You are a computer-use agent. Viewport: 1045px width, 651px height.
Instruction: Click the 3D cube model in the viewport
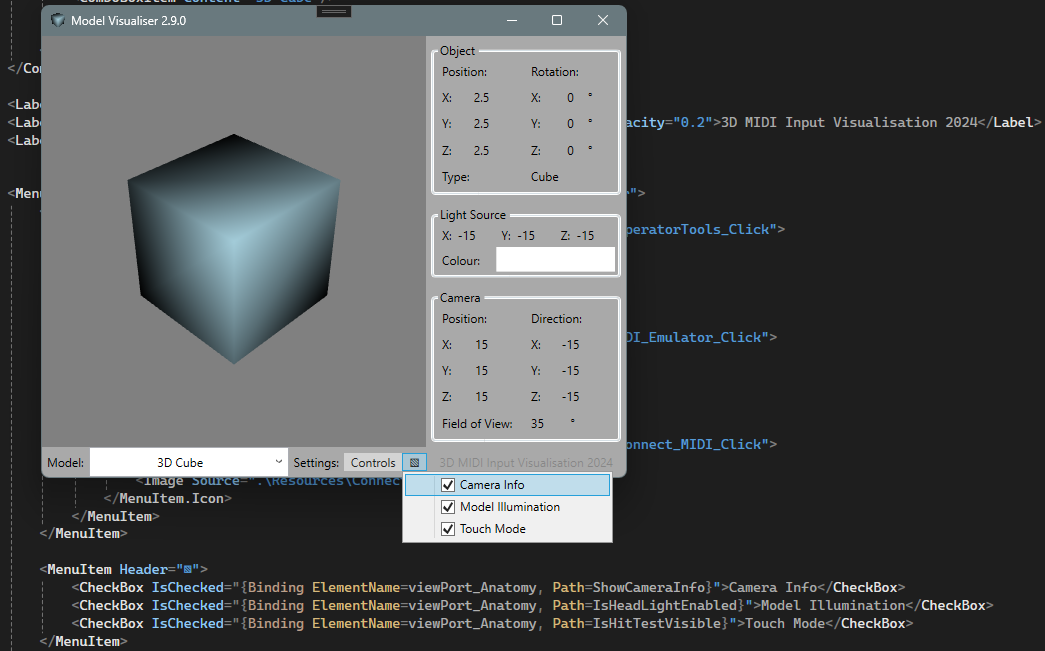click(232, 245)
